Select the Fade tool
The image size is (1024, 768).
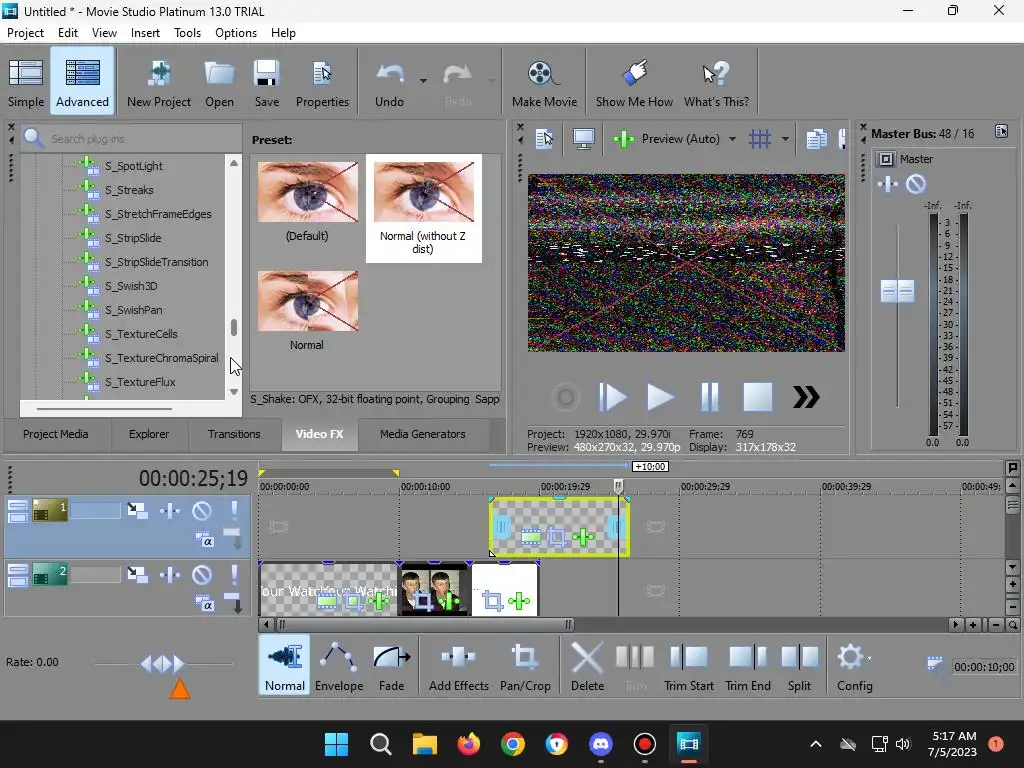click(x=391, y=666)
